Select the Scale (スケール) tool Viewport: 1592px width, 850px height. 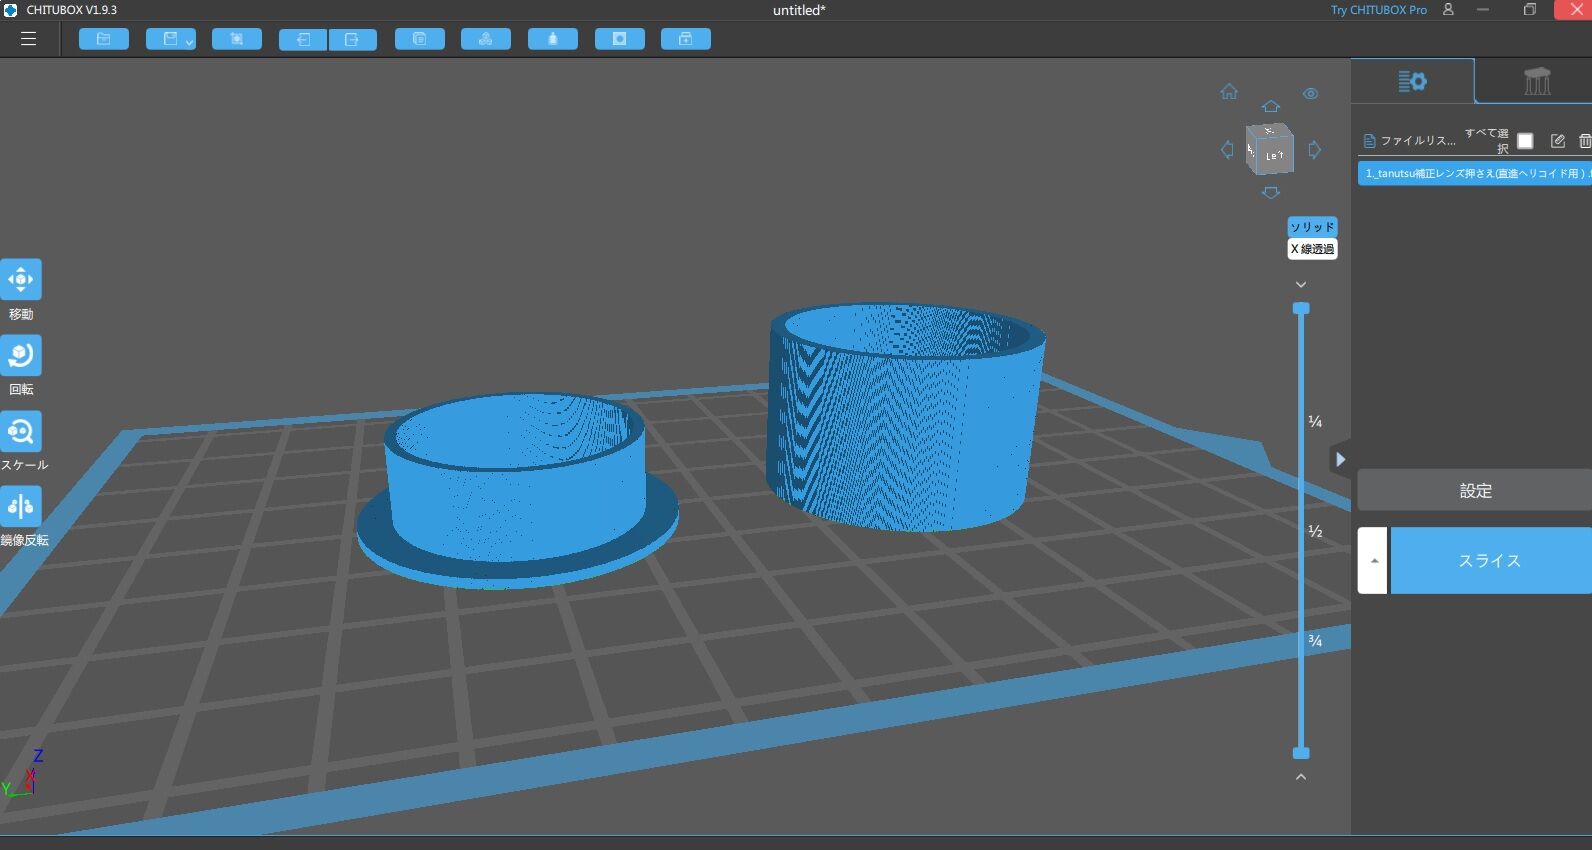point(21,432)
